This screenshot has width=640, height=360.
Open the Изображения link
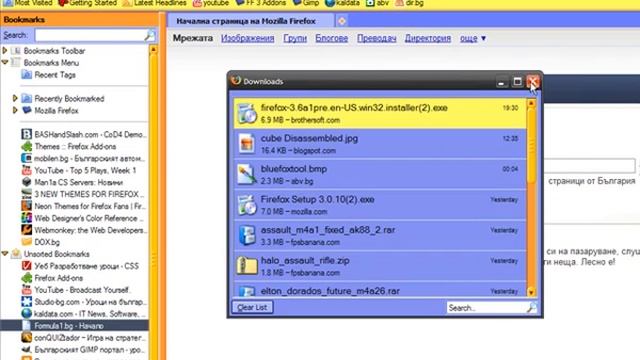(x=248, y=38)
